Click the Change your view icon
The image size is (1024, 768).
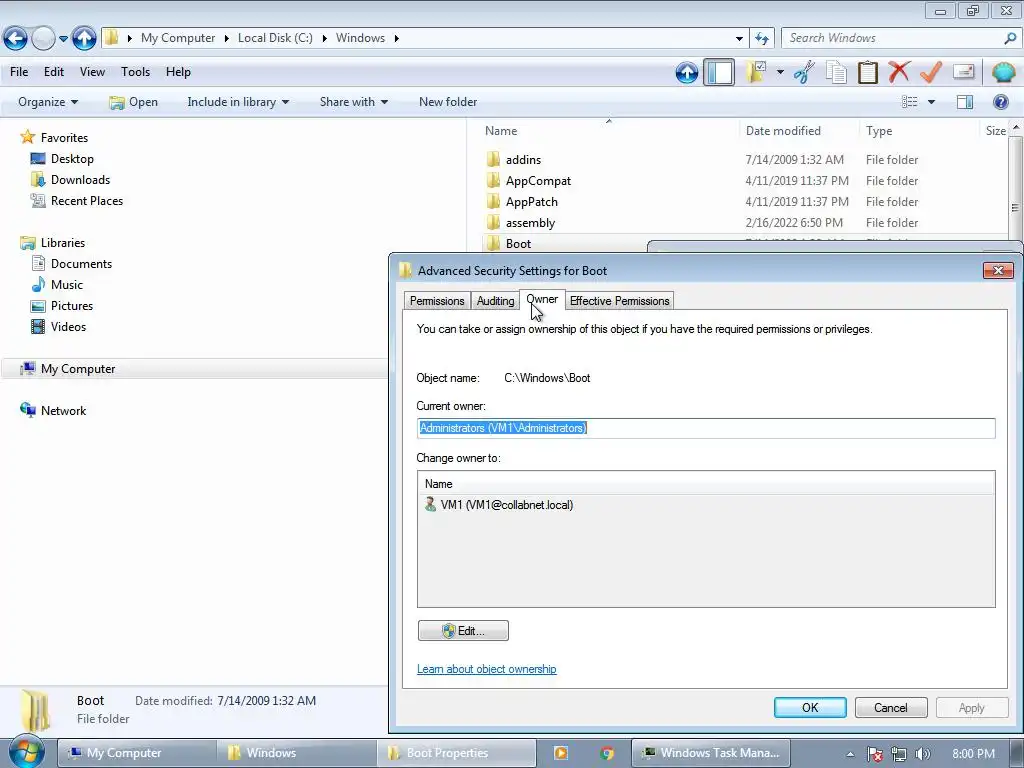[x=909, y=102]
